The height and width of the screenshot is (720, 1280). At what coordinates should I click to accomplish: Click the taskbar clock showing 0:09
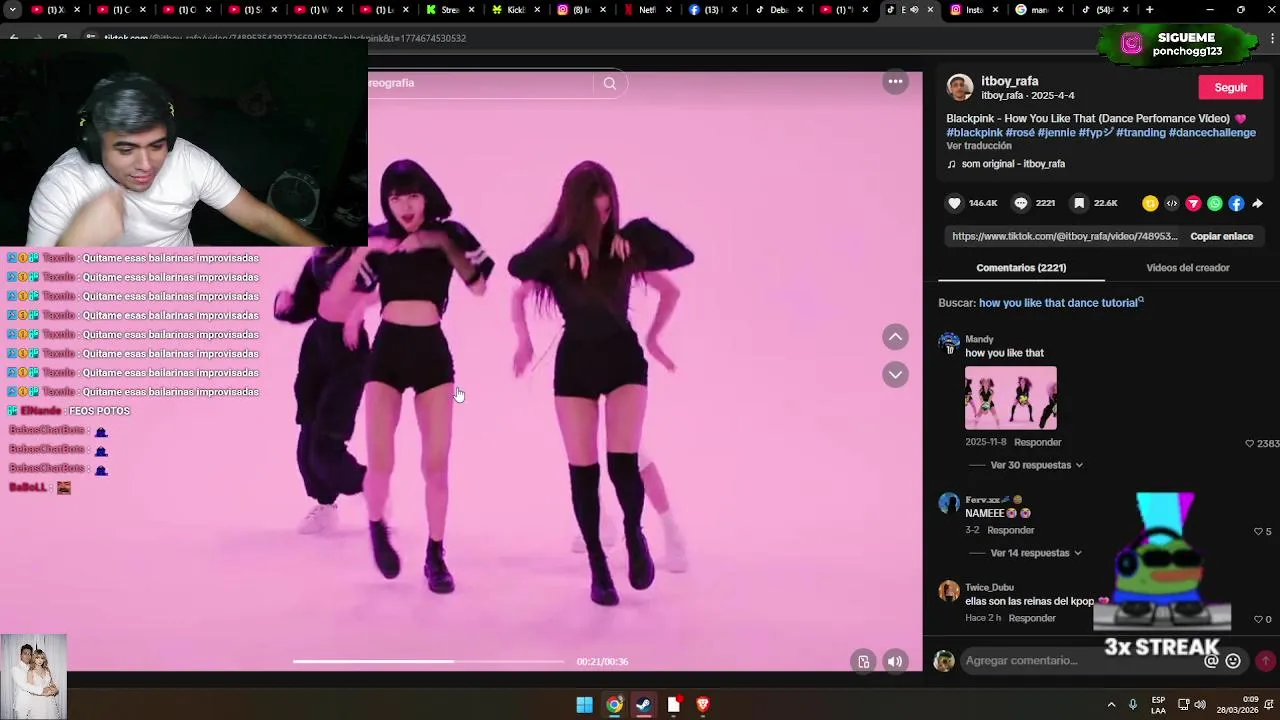[1236, 705]
